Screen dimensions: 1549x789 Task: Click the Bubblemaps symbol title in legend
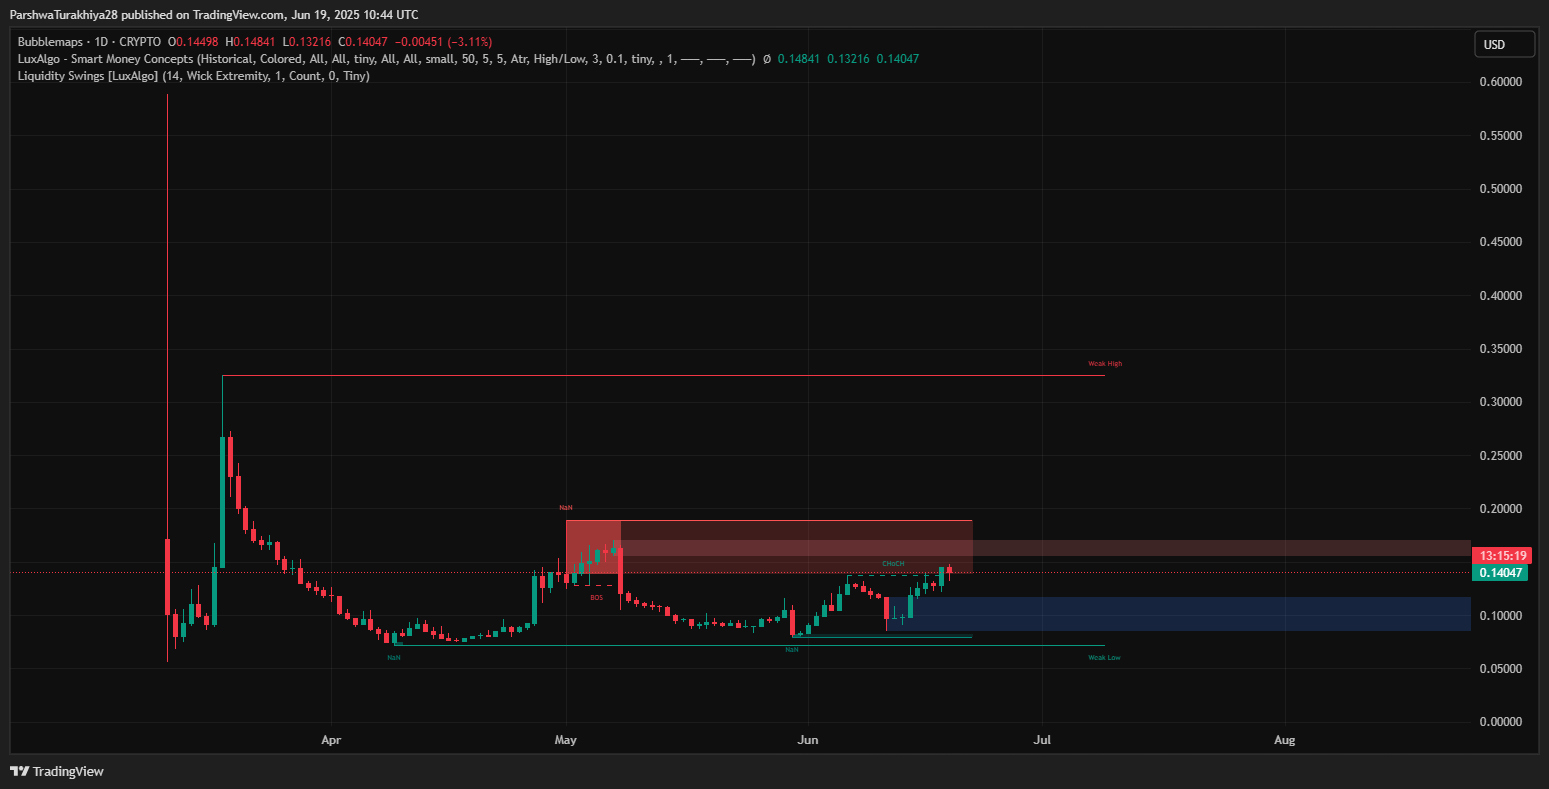pos(90,42)
